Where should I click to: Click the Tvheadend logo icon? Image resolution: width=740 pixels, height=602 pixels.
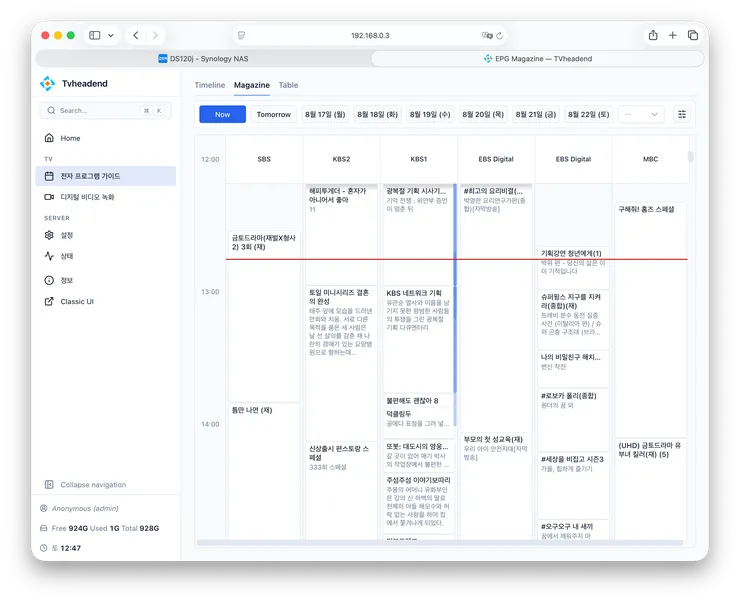coord(47,84)
